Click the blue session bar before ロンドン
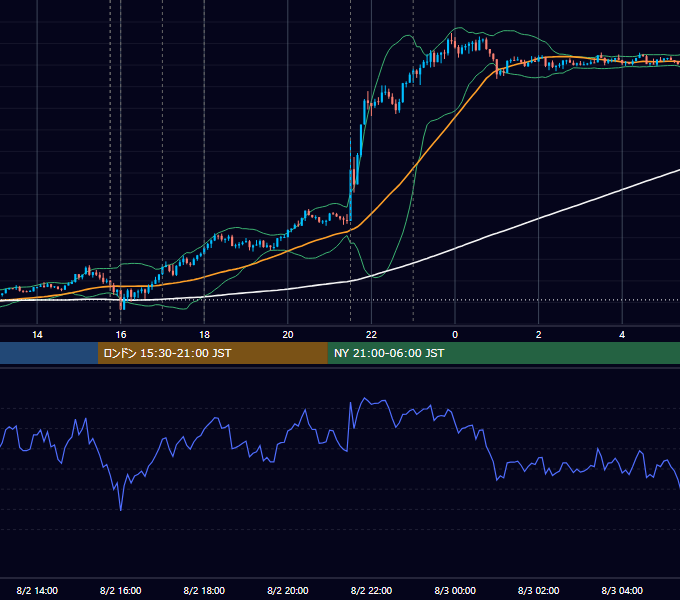The width and height of the screenshot is (680, 600). click(x=49, y=353)
